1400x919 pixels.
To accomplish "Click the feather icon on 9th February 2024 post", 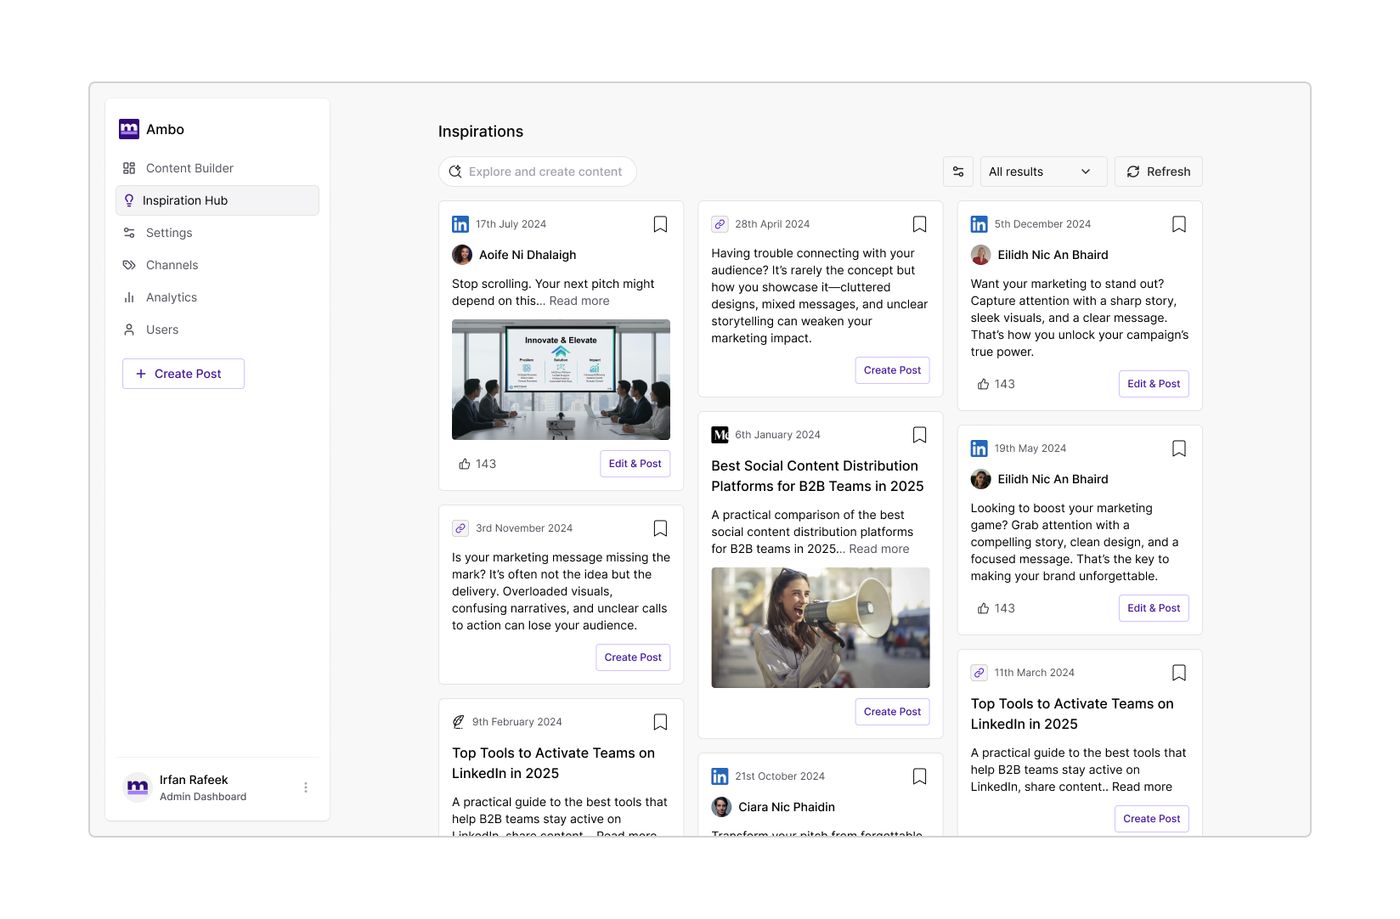I will pyautogui.click(x=458, y=722).
